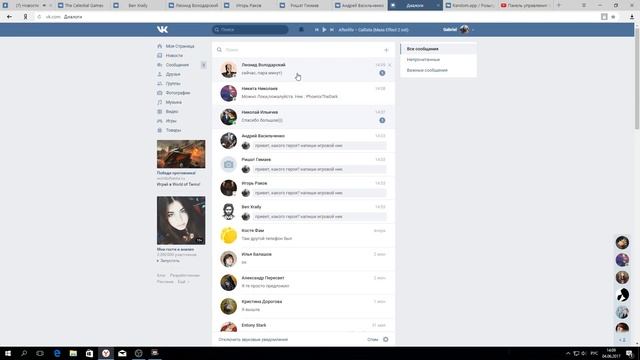Open dialog with Николай Ильичев

pos(303,117)
